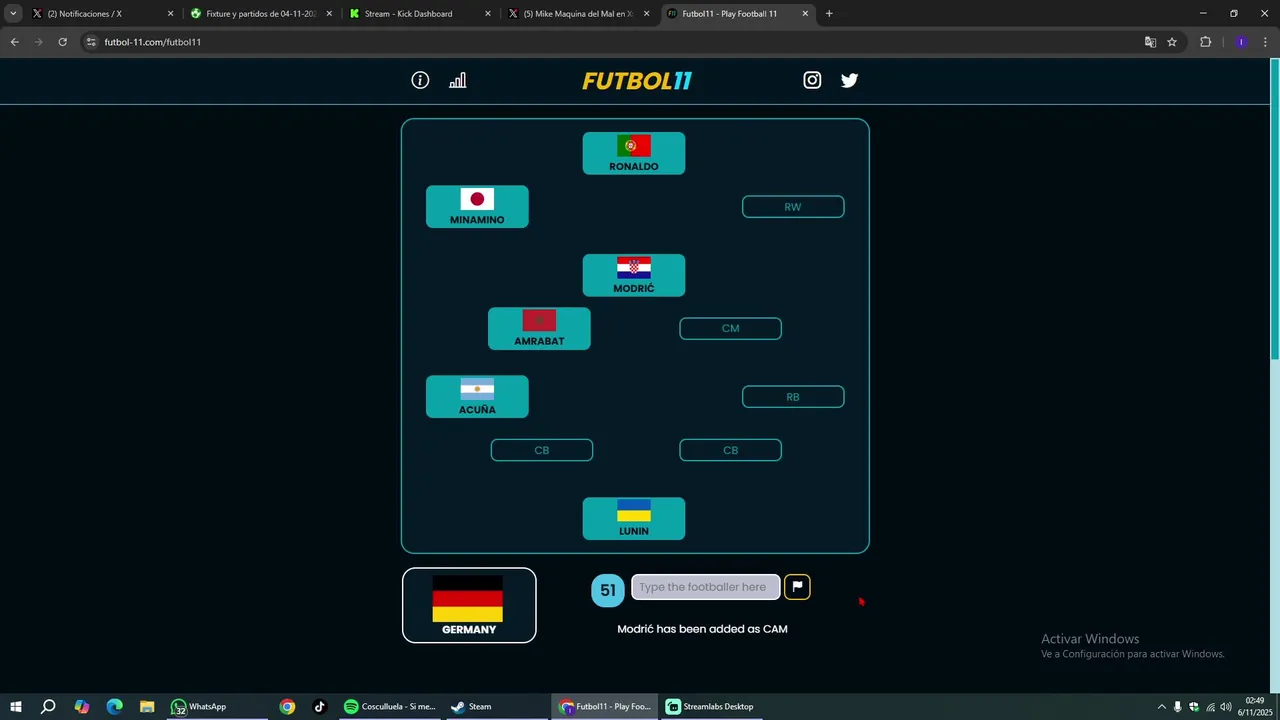The image size is (1280, 720).
Task: Click the Modrić player card
Action: point(634,275)
